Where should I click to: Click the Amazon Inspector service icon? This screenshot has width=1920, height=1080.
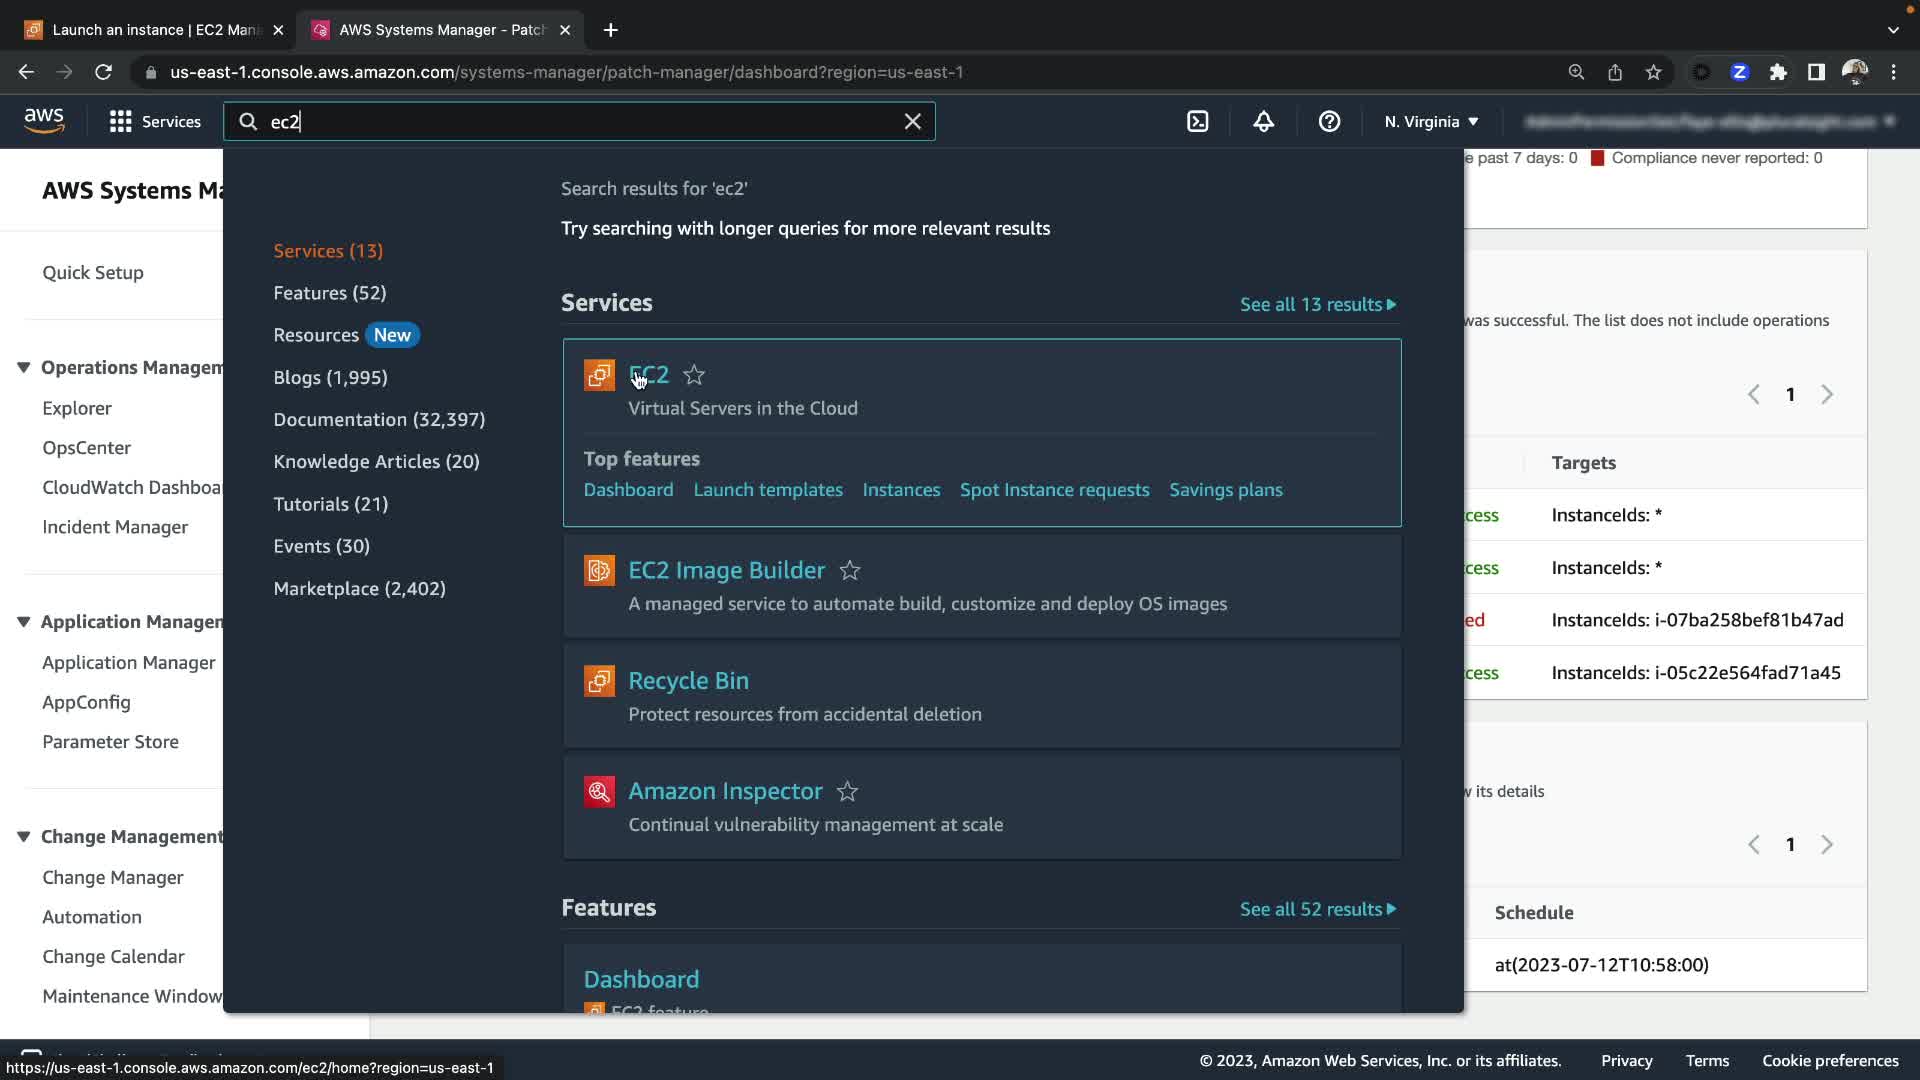599,791
